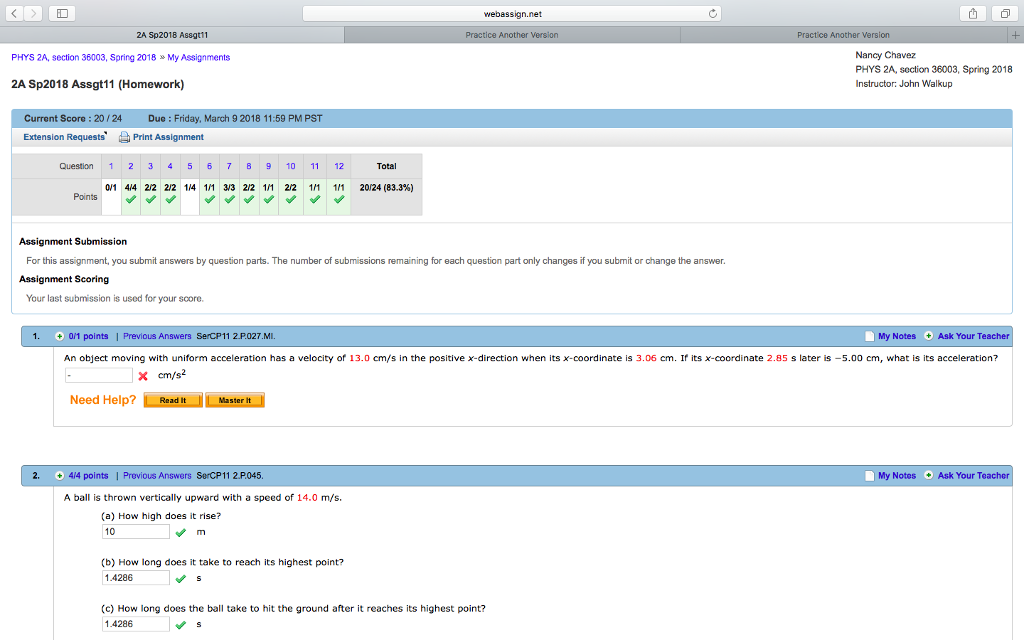The image size is (1024, 640).
Task: Click the Master It help button
Action: point(235,400)
